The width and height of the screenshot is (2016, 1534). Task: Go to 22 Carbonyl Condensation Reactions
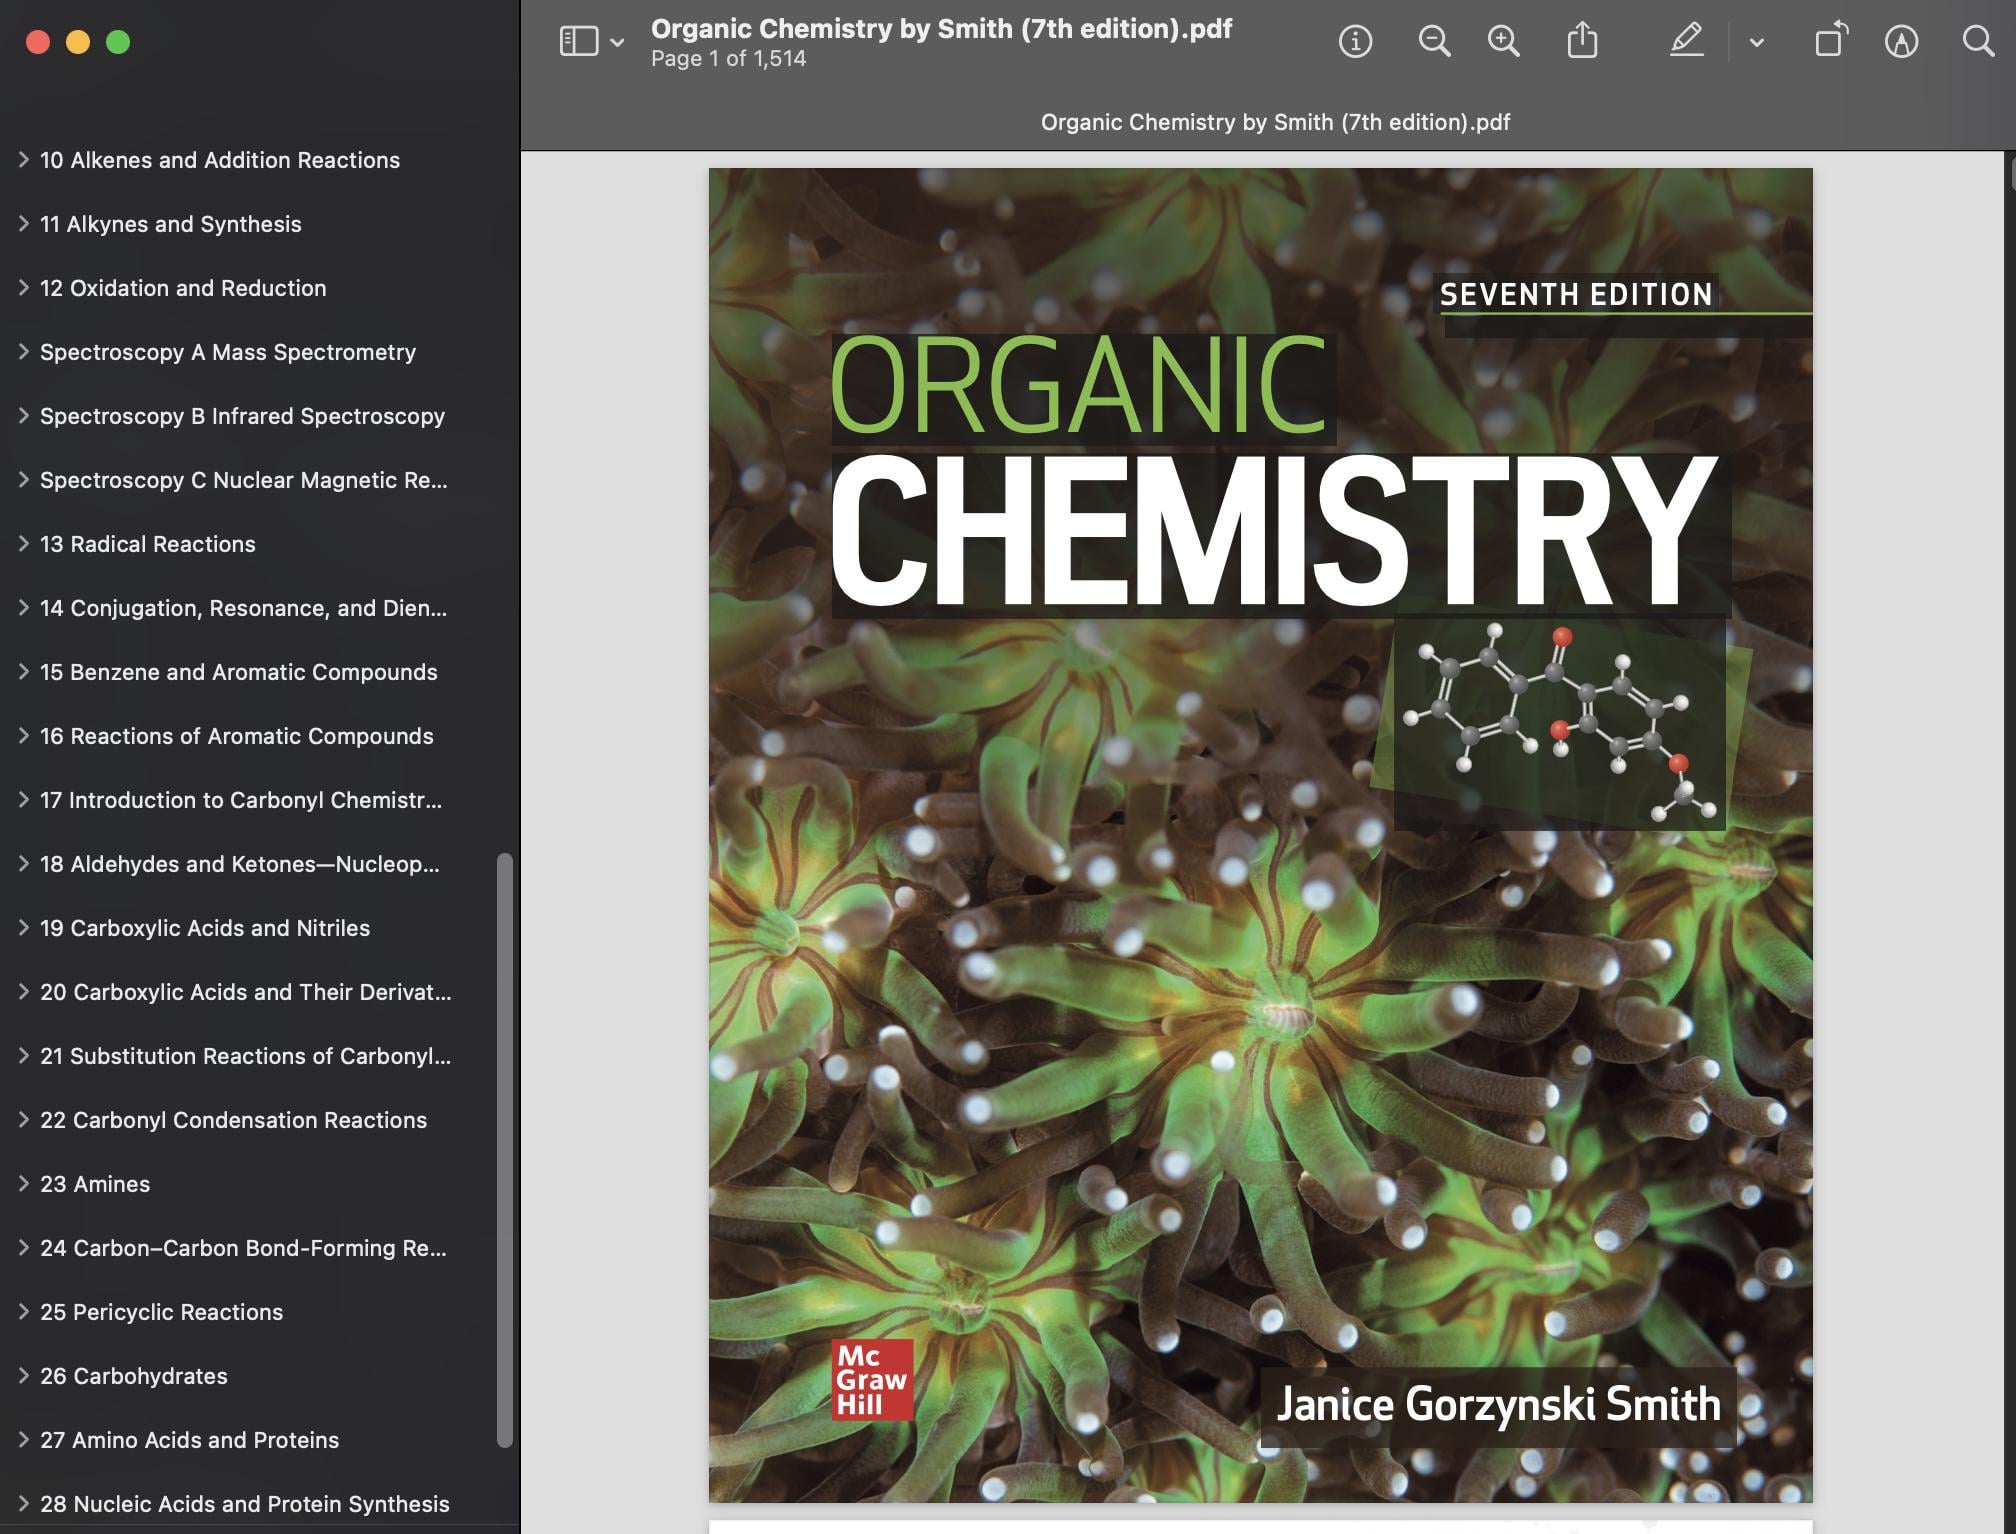(233, 1120)
